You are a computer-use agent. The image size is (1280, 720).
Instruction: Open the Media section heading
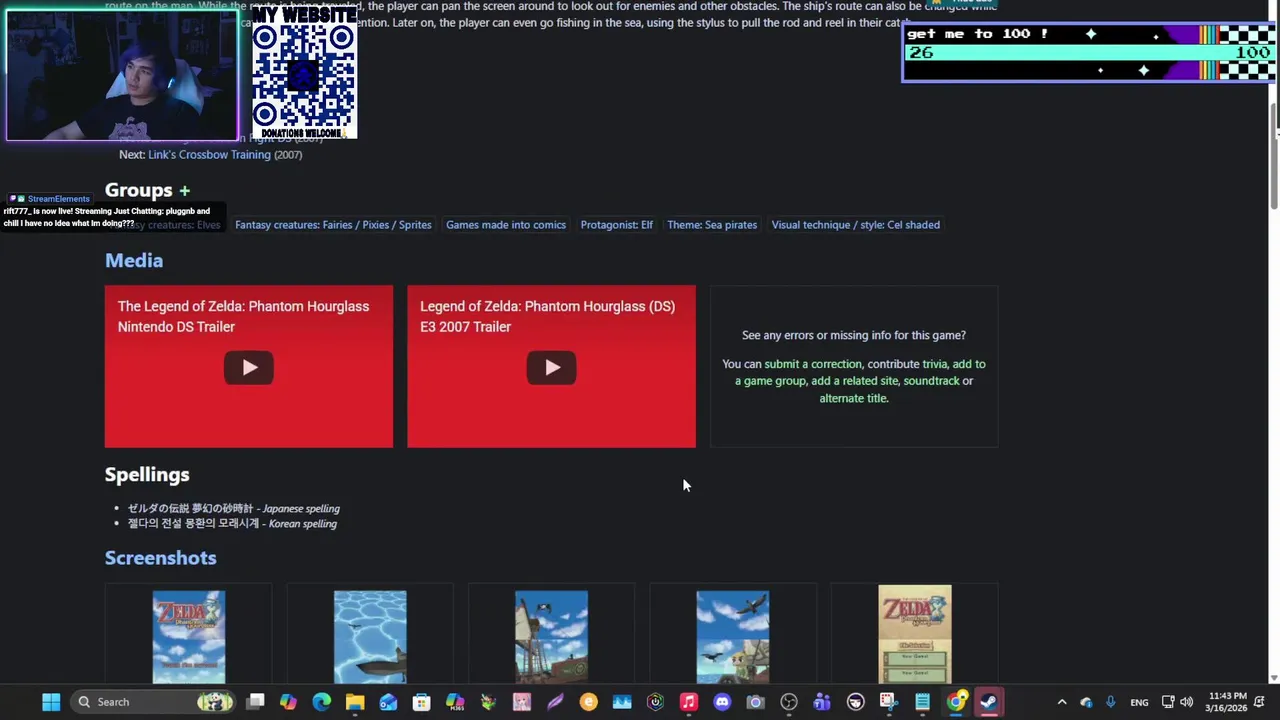point(134,260)
